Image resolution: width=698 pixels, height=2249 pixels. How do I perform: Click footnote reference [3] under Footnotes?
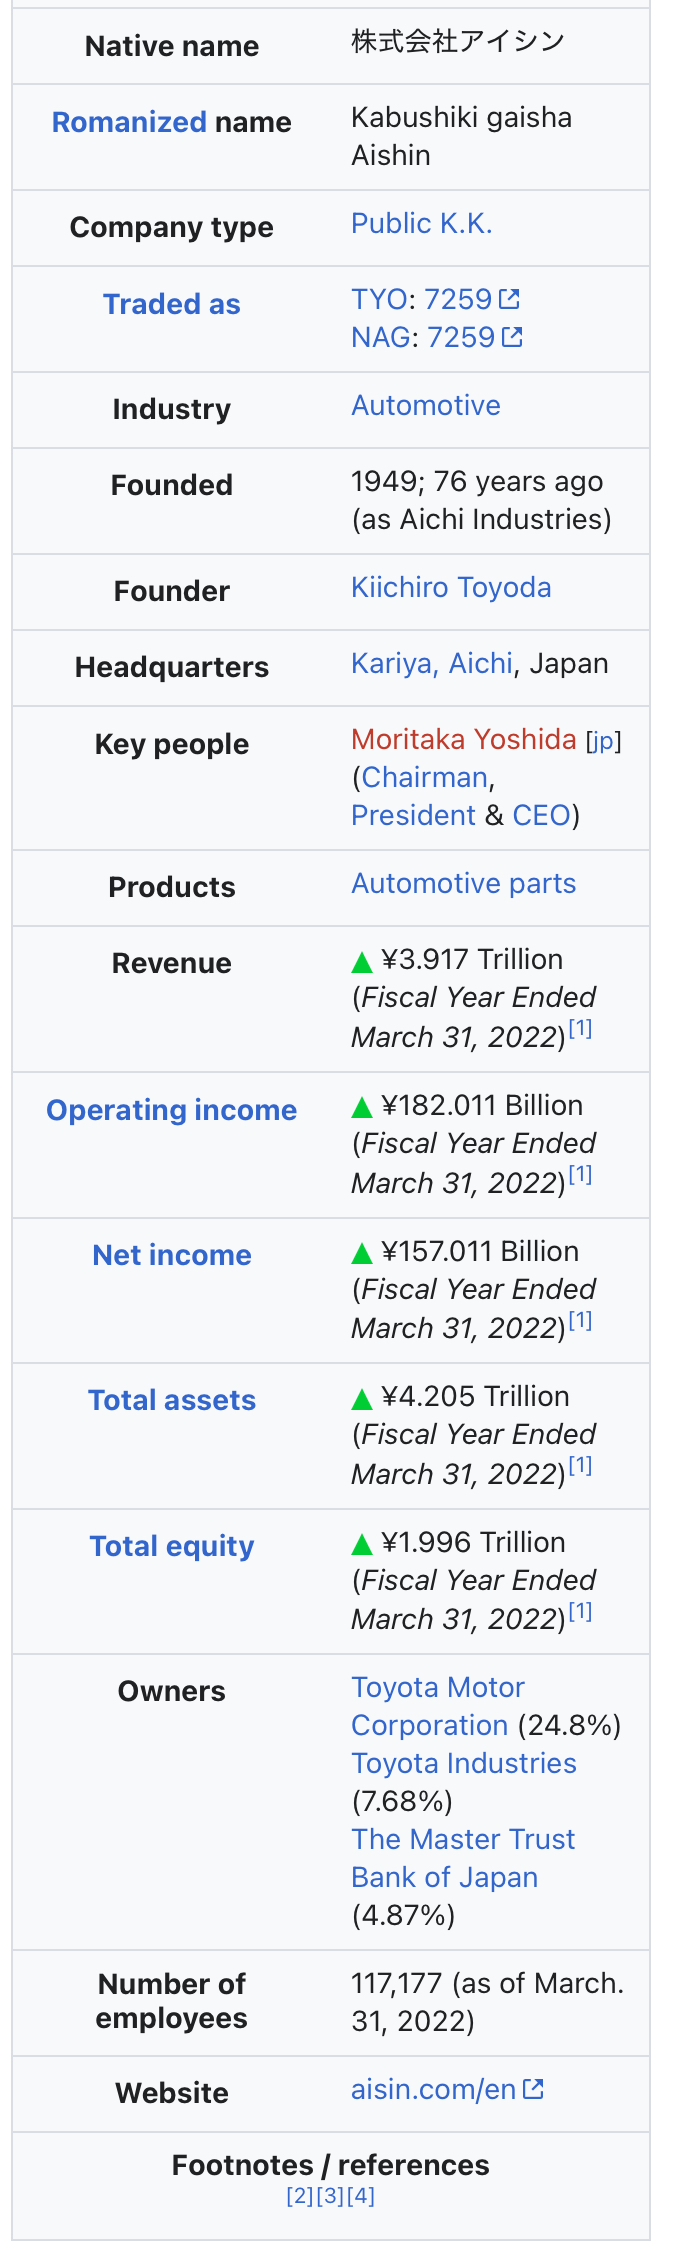330,2196
